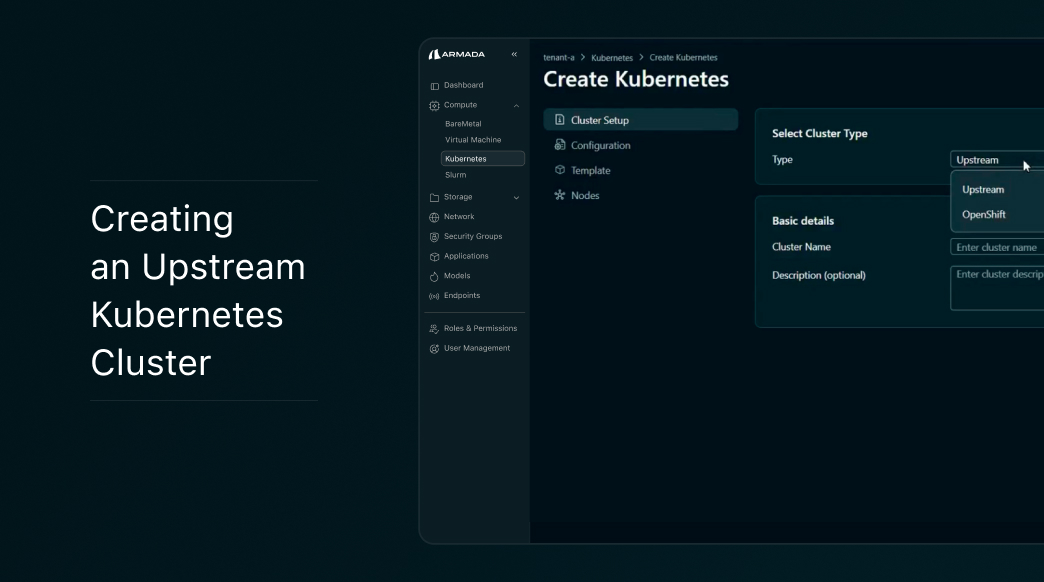Click the Storage folder icon
The height and width of the screenshot is (582, 1044).
coord(434,198)
